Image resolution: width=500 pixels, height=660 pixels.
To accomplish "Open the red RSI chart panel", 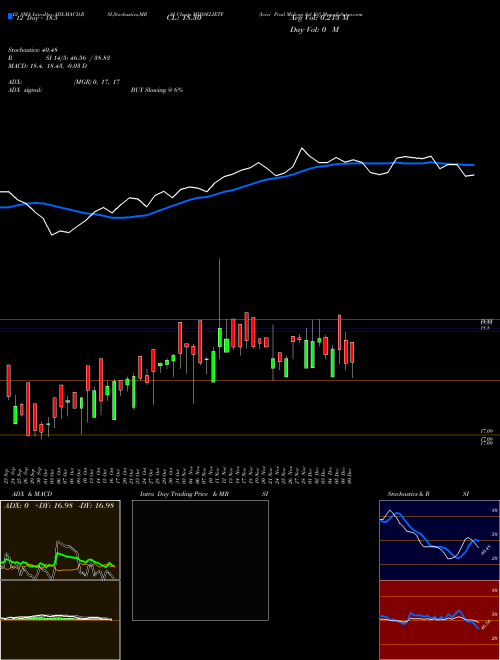I will [439, 620].
